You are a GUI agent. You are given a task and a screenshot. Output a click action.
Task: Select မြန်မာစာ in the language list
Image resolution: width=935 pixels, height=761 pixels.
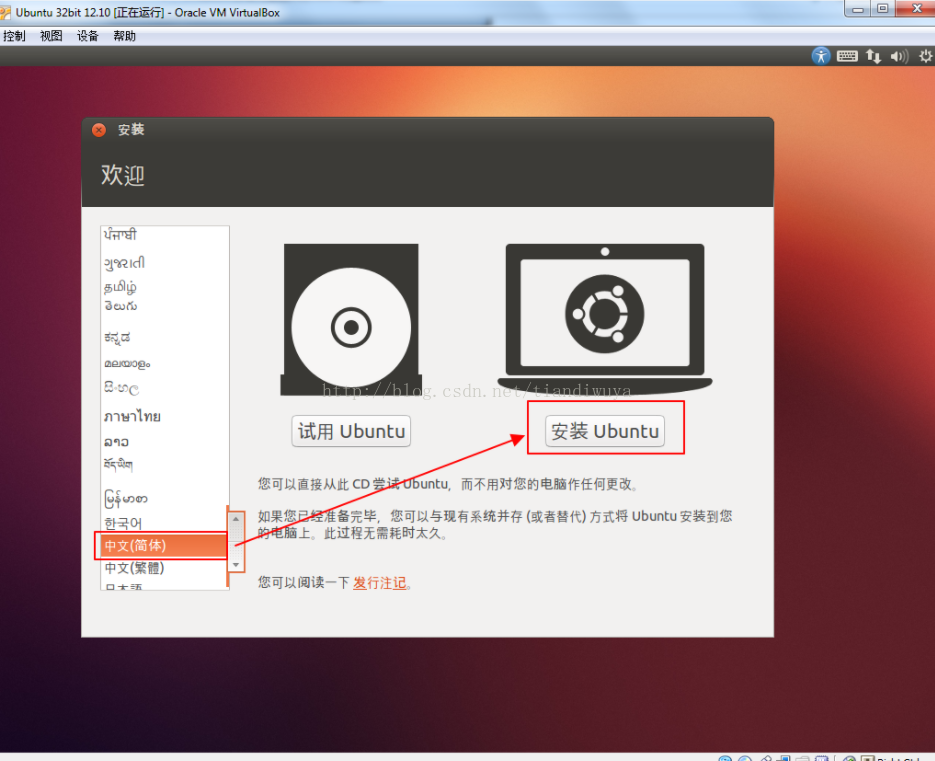click(164, 498)
